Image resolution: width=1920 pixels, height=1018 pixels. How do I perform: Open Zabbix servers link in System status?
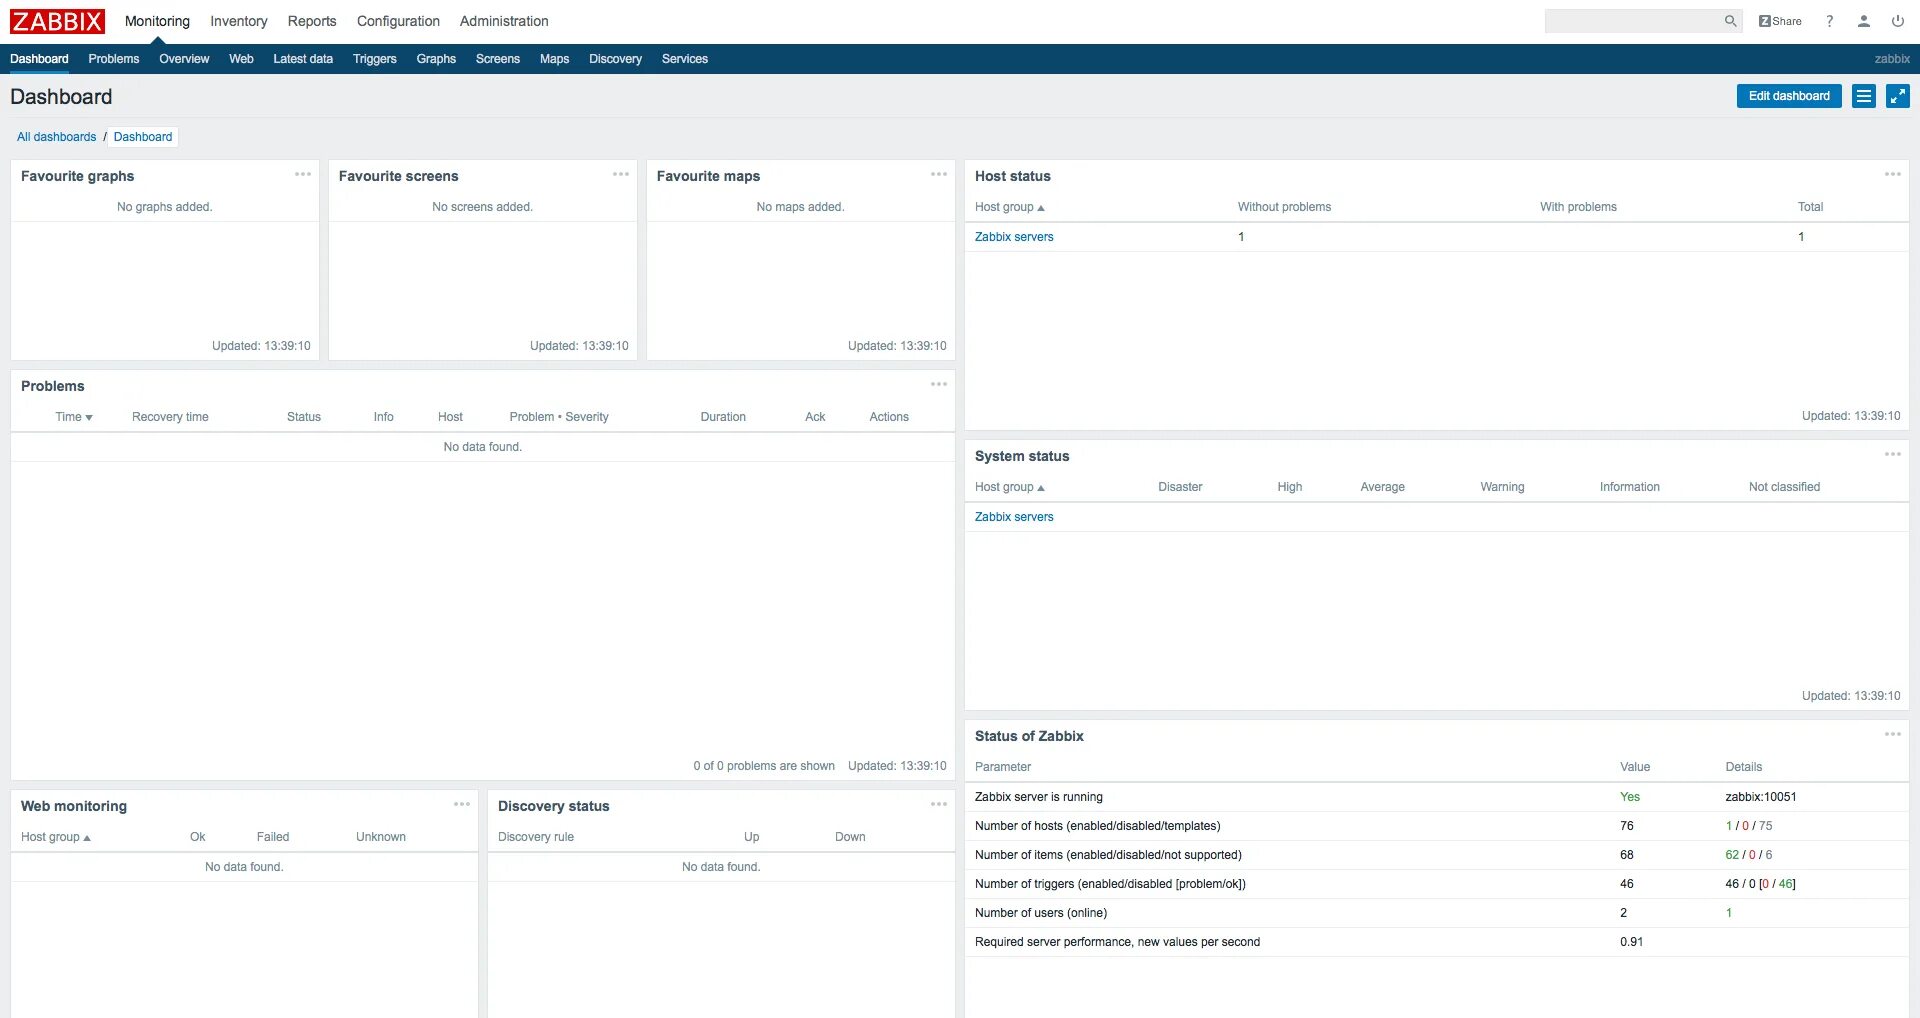pyautogui.click(x=1014, y=517)
